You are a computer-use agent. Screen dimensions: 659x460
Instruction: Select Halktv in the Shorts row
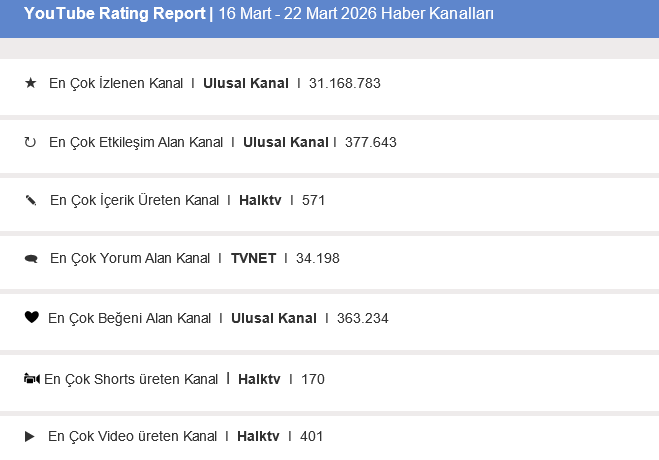point(259,379)
